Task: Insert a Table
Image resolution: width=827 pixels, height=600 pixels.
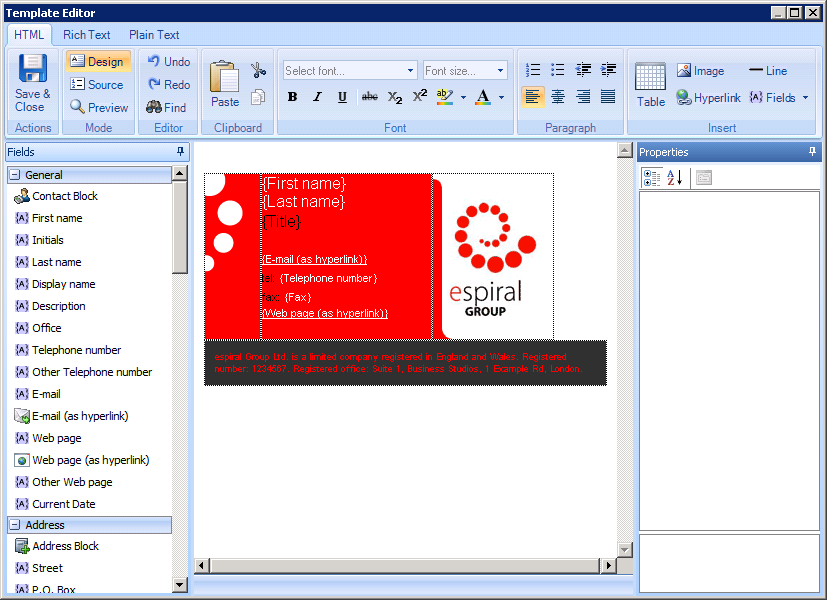Action: coord(650,85)
